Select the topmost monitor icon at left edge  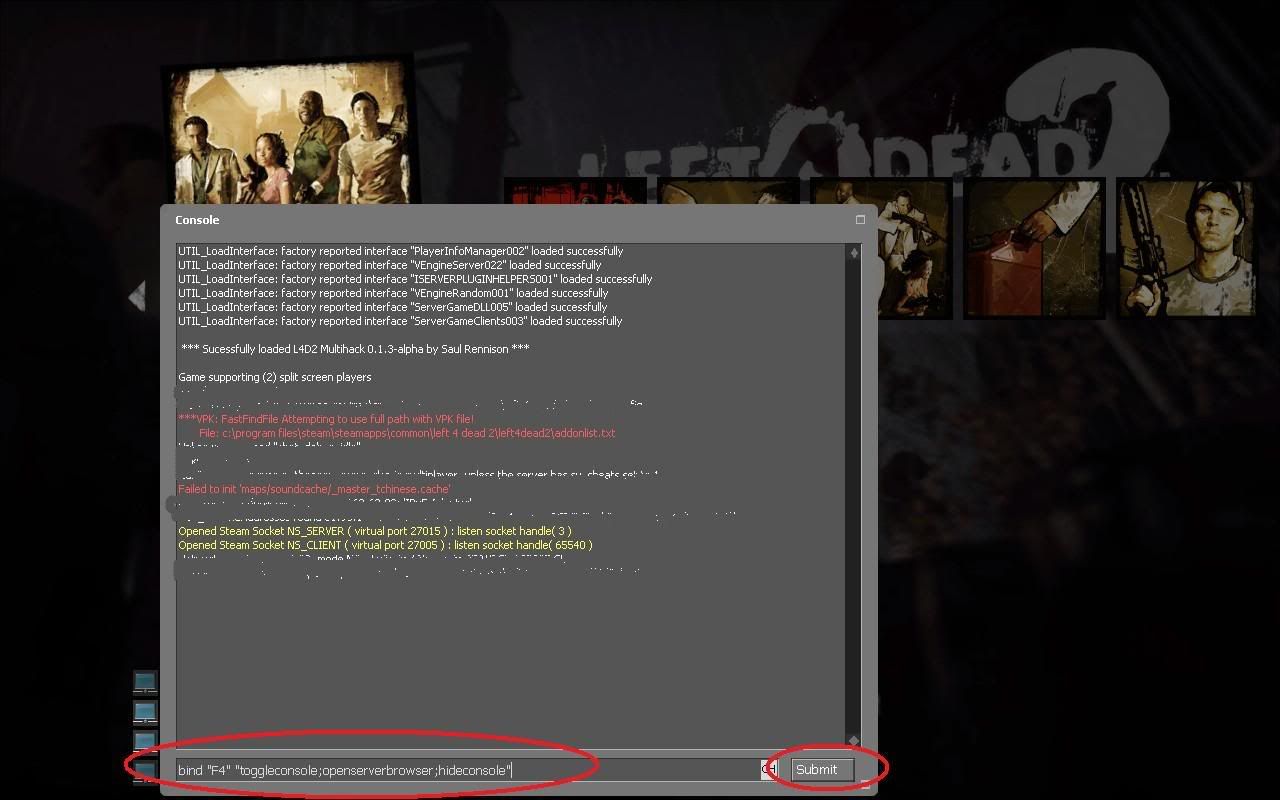coord(145,682)
